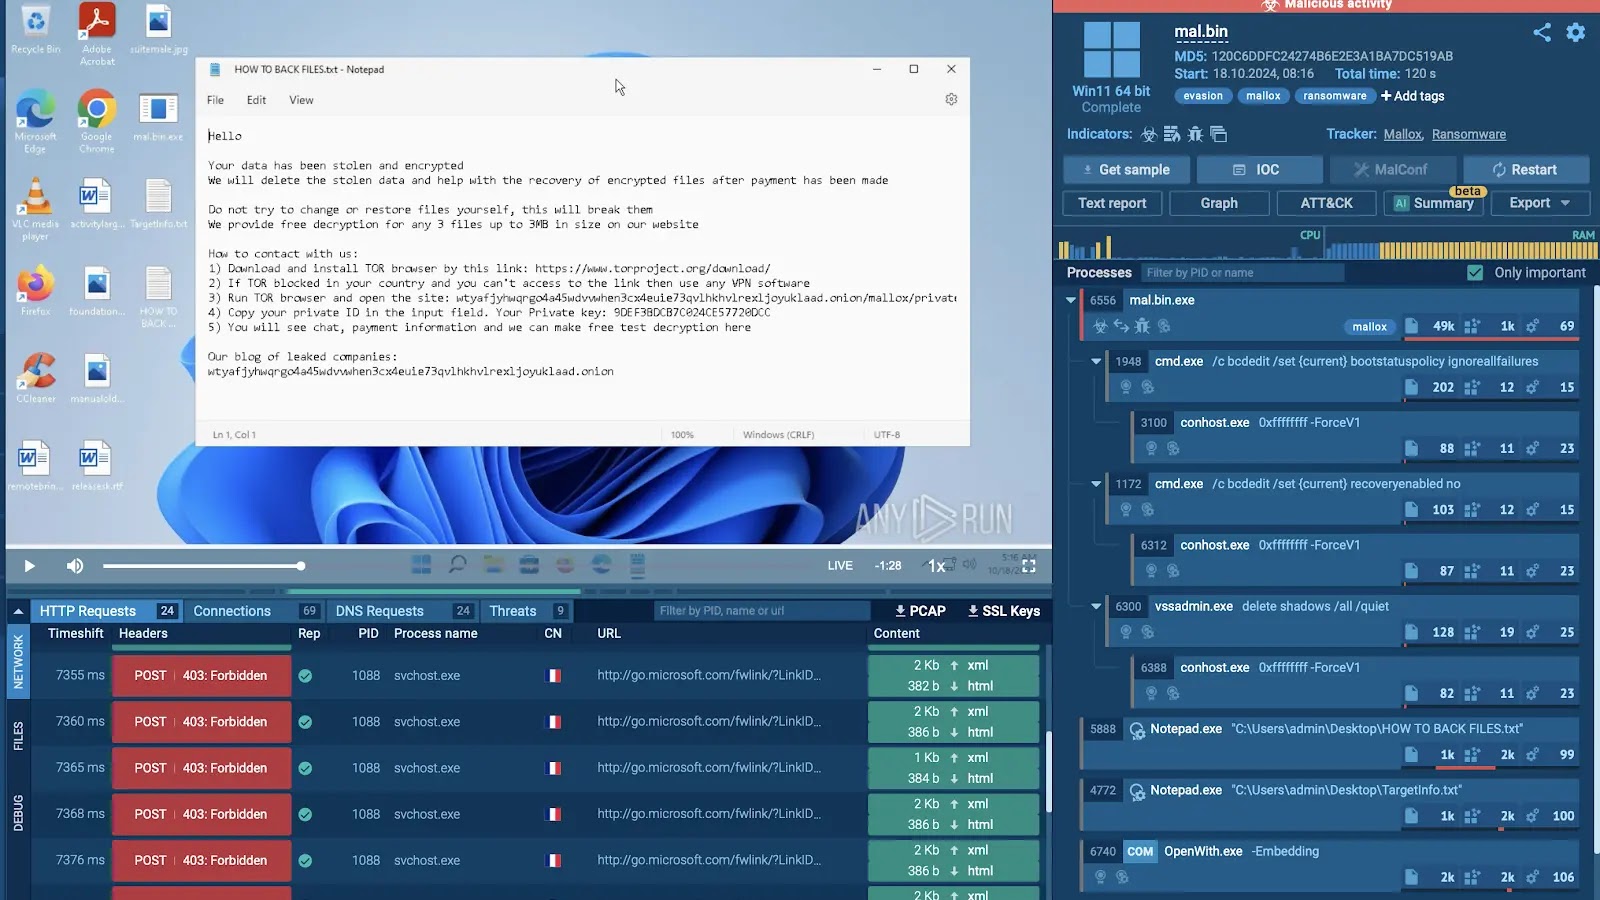Switch to the DNS Requests tab
The image size is (1600, 900).
pos(403,611)
